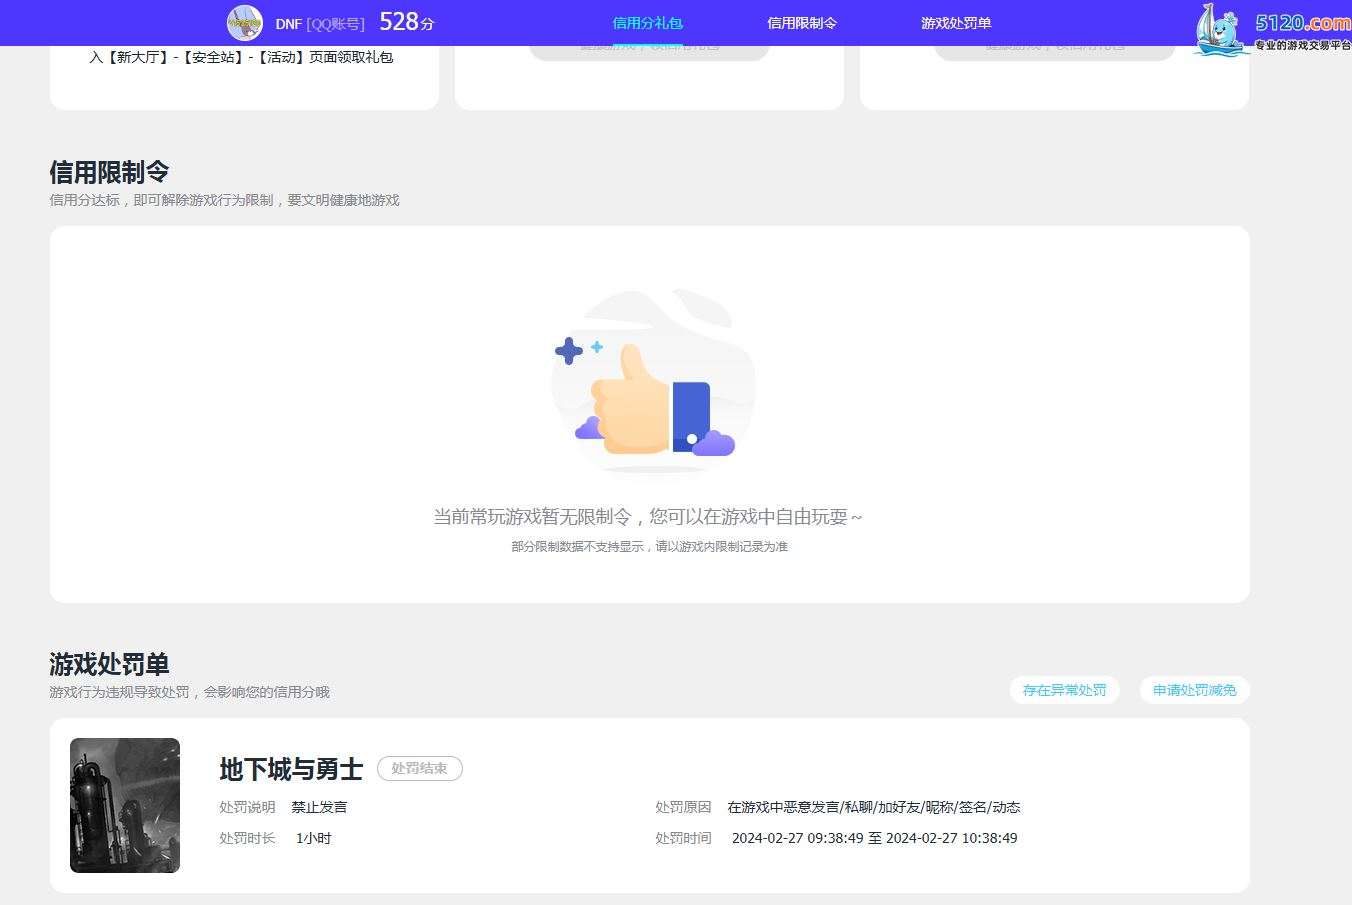Screen dimensions: 1352x905
Task: Click the 当前常玩游戏暂无限制令 message
Action: tap(647, 517)
